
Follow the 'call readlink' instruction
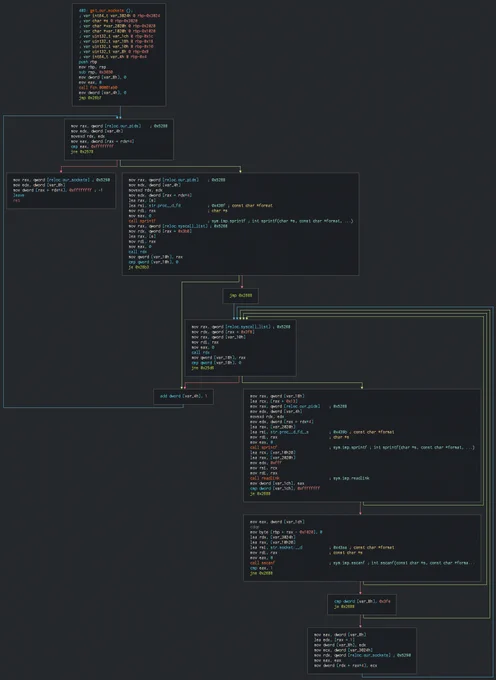(264, 478)
